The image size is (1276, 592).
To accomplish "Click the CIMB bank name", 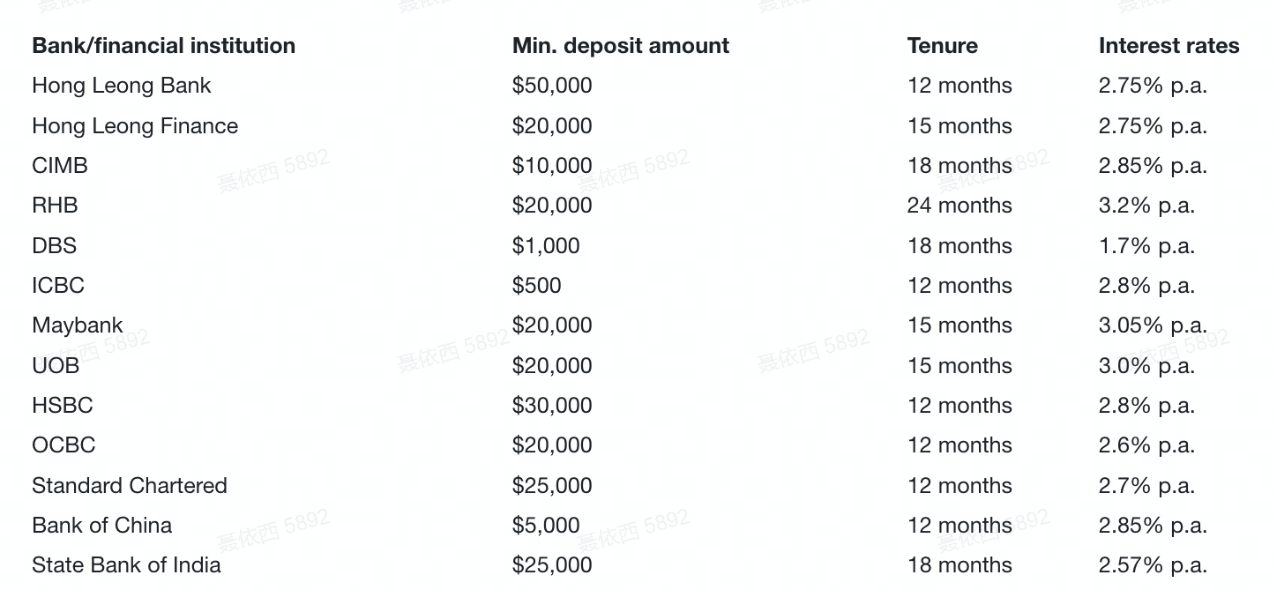I will coord(60,166).
